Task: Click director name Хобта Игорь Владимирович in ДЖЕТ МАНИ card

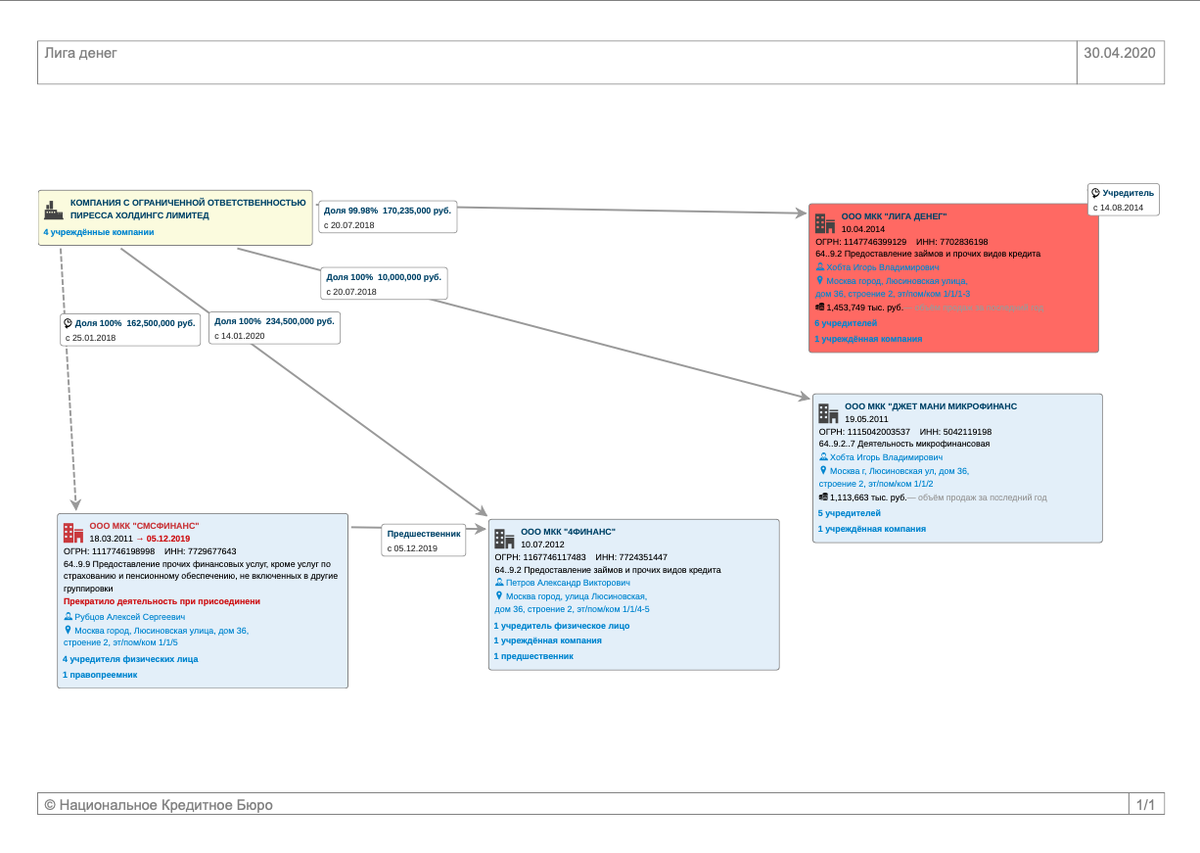Action: pyautogui.click(x=888, y=457)
